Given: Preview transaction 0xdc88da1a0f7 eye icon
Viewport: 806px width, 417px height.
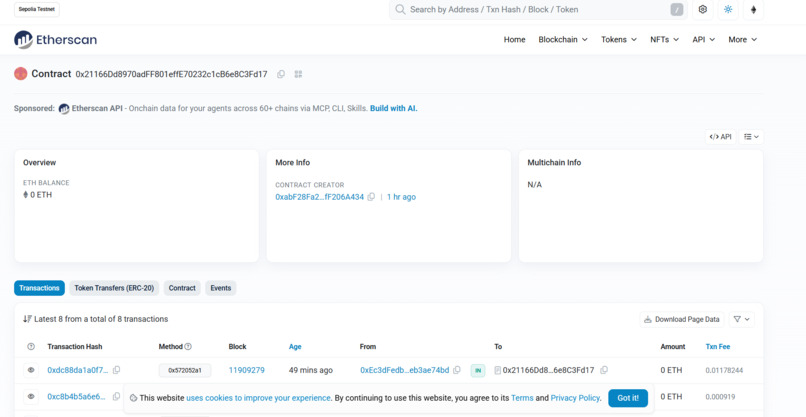Looking at the screenshot, I should coord(31,370).
